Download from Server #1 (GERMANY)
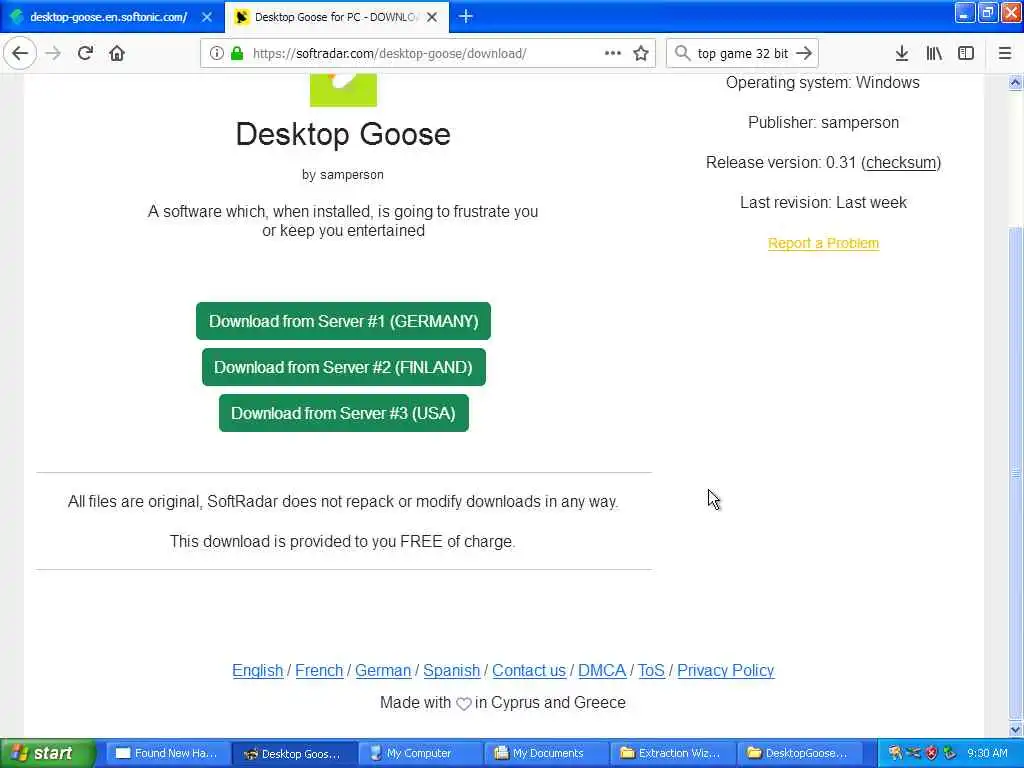 coord(344,321)
